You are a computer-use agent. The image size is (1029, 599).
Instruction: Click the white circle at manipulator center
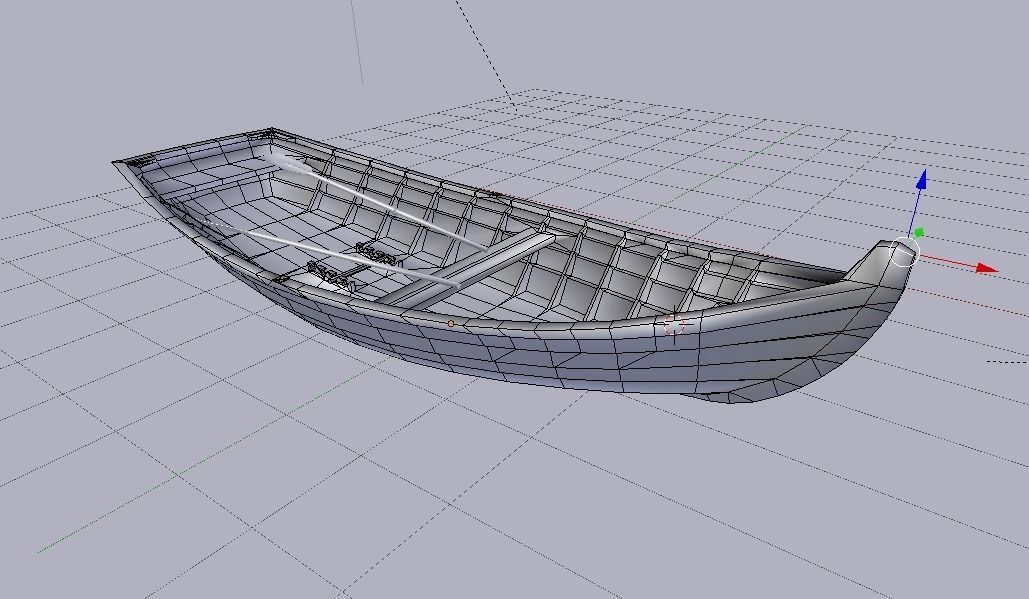tap(904, 253)
